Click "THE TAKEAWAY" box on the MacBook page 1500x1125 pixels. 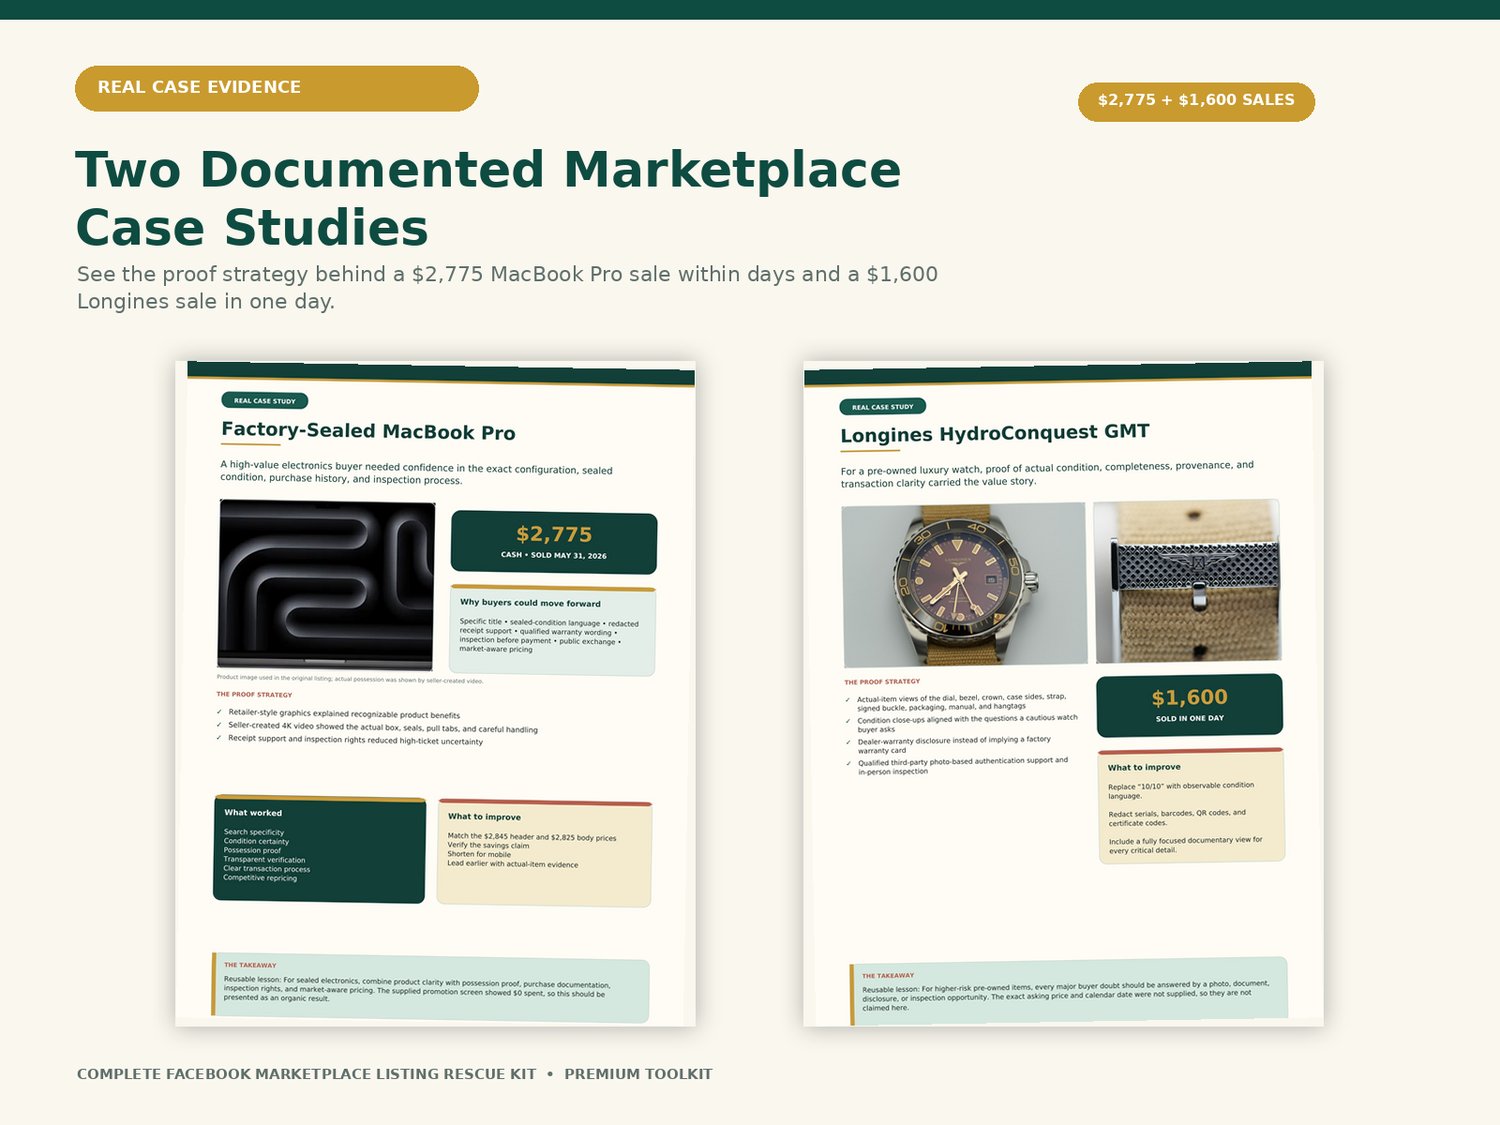pyautogui.click(x=431, y=987)
